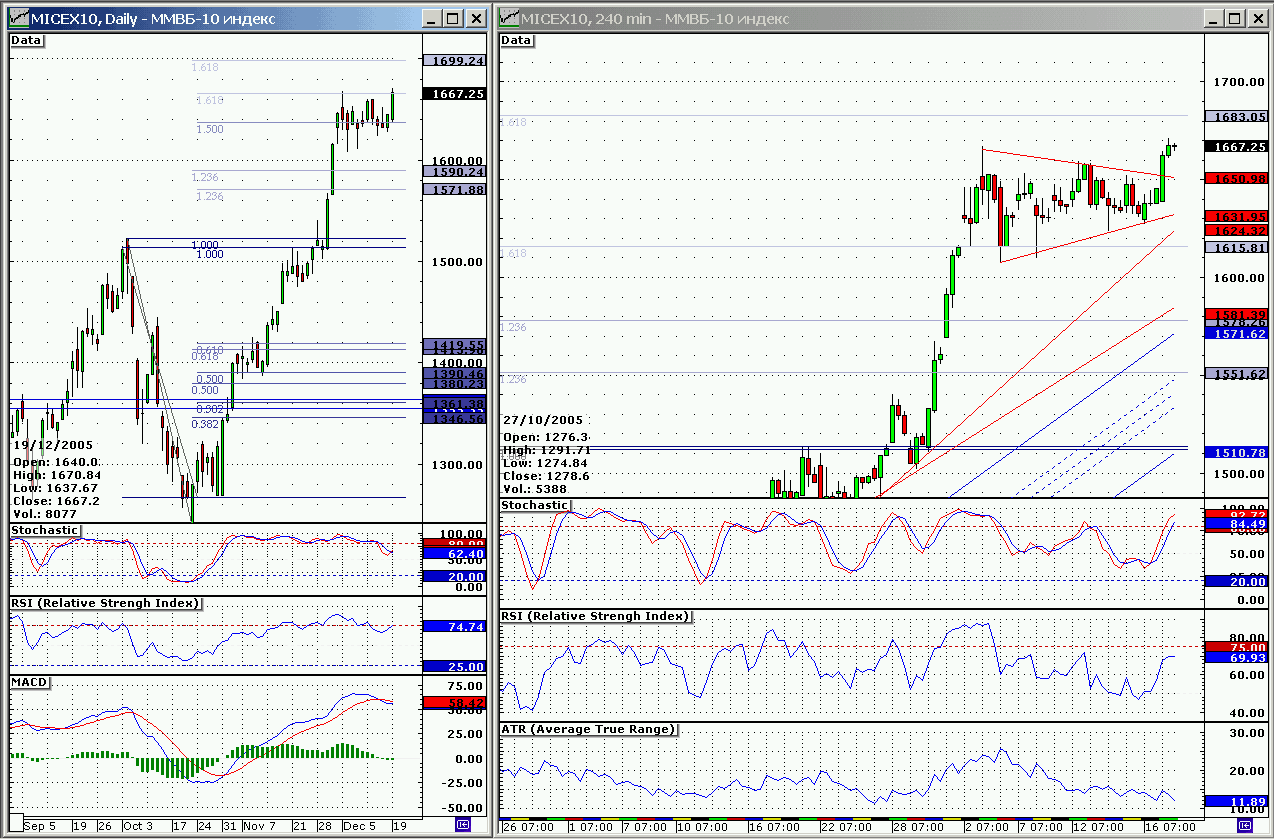Click the 1624.32 red price label
The height and width of the screenshot is (839, 1274).
(1237, 231)
